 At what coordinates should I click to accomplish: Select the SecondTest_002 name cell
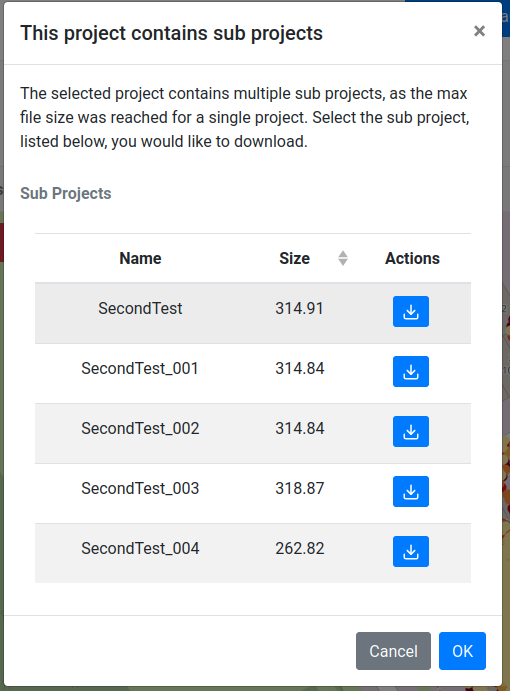pyautogui.click(x=140, y=428)
